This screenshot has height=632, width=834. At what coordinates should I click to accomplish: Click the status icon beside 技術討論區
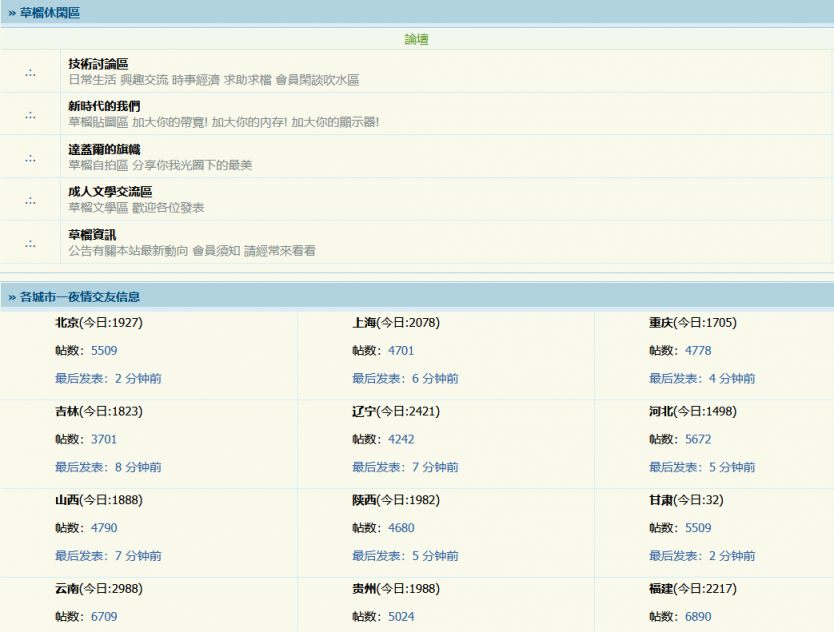30,72
